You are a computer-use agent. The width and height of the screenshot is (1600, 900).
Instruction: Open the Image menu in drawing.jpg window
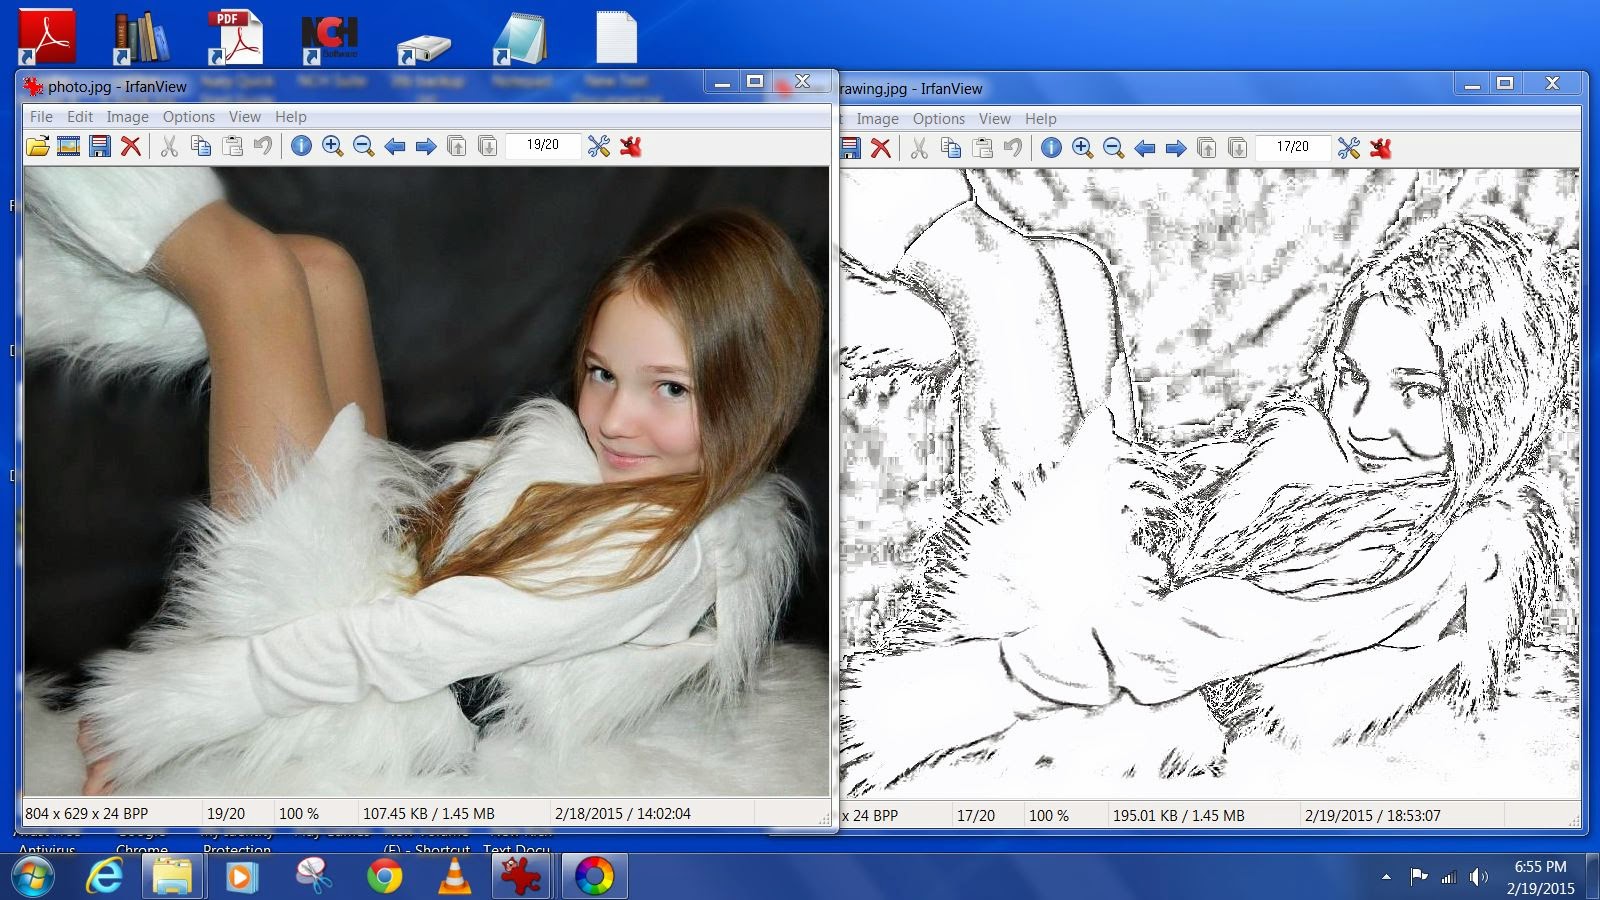click(878, 119)
